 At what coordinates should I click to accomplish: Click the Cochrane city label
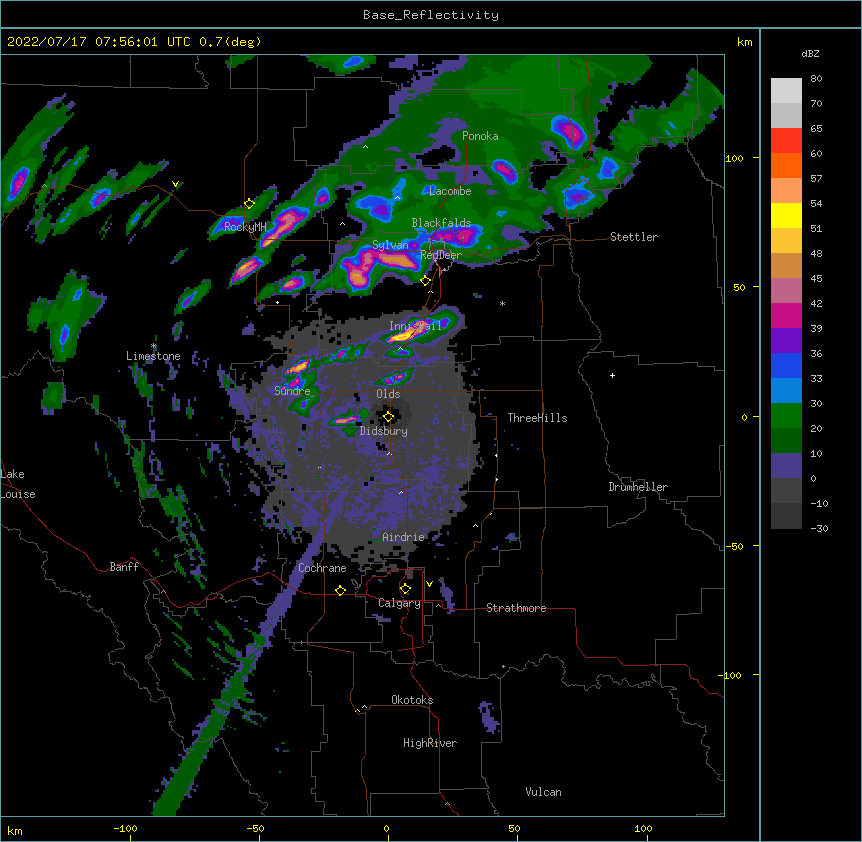click(x=322, y=568)
